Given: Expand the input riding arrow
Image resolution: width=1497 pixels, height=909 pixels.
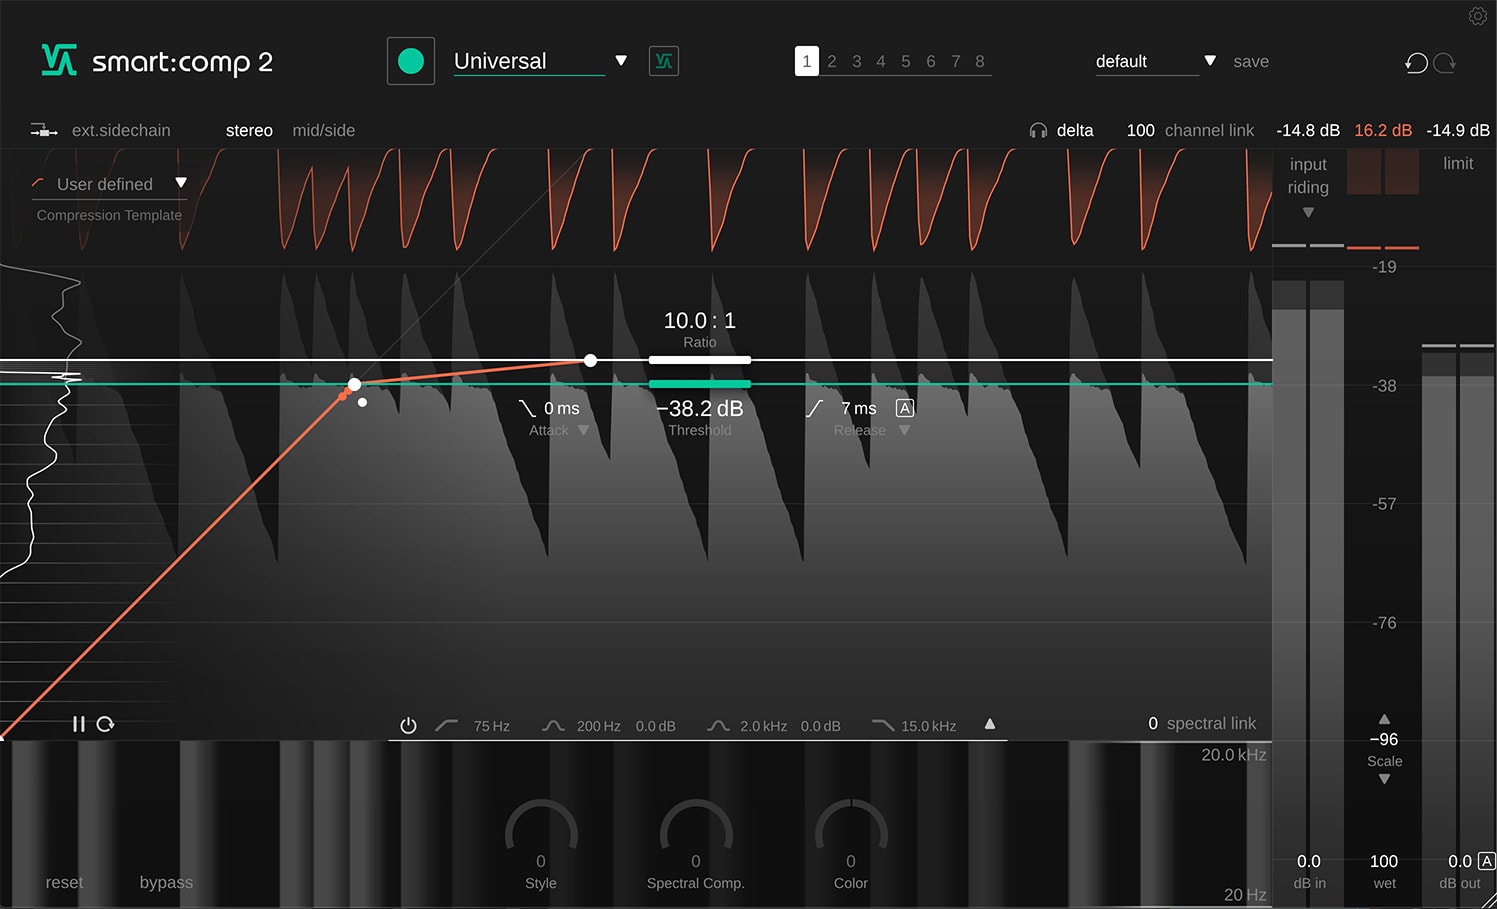Looking at the screenshot, I should [1308, 212].
